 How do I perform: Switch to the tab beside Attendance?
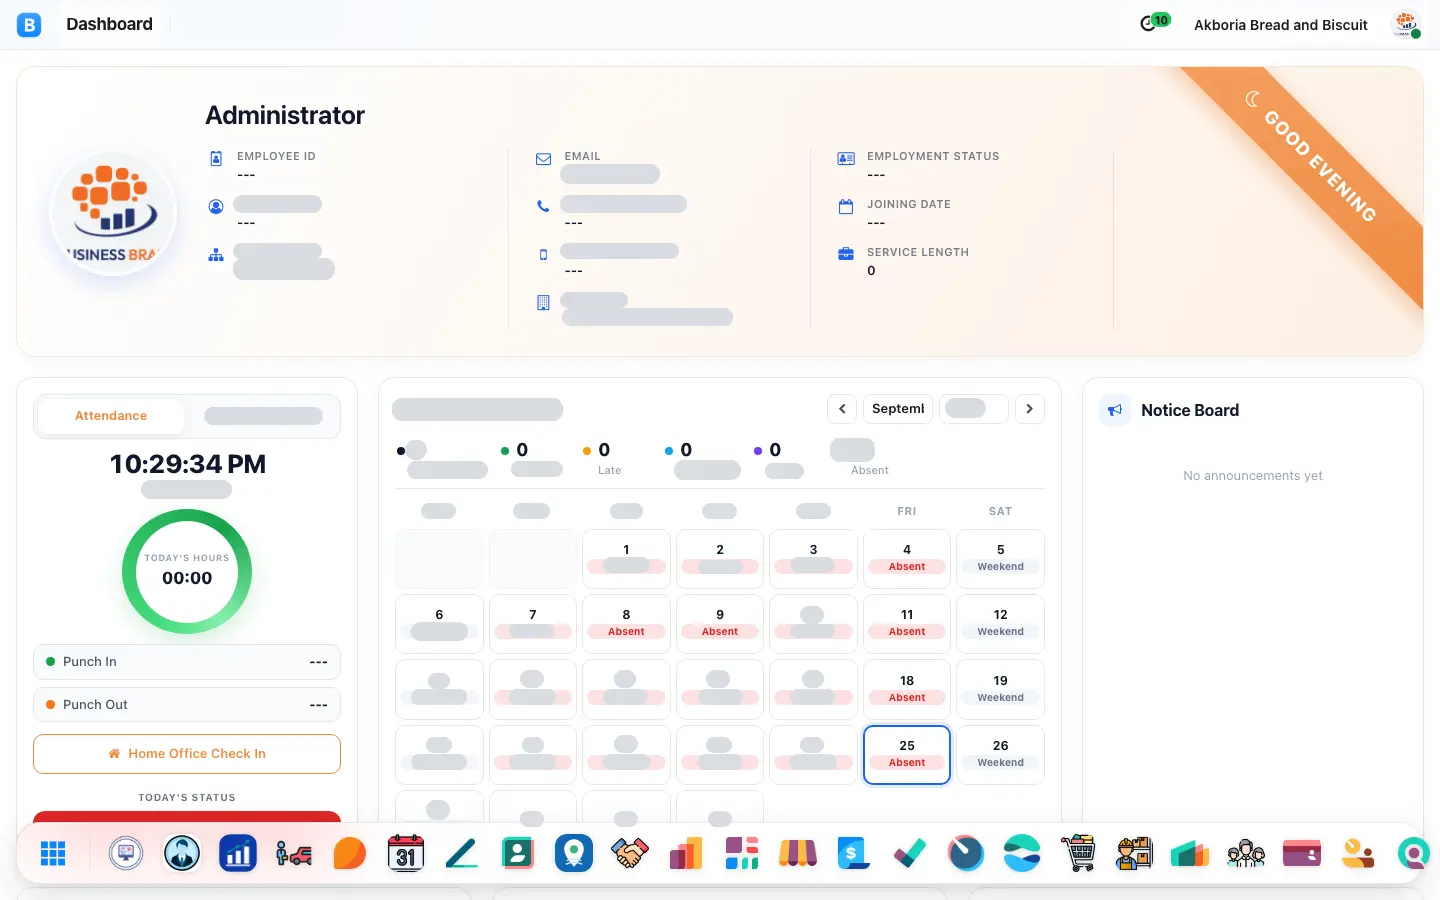point(263,416)
